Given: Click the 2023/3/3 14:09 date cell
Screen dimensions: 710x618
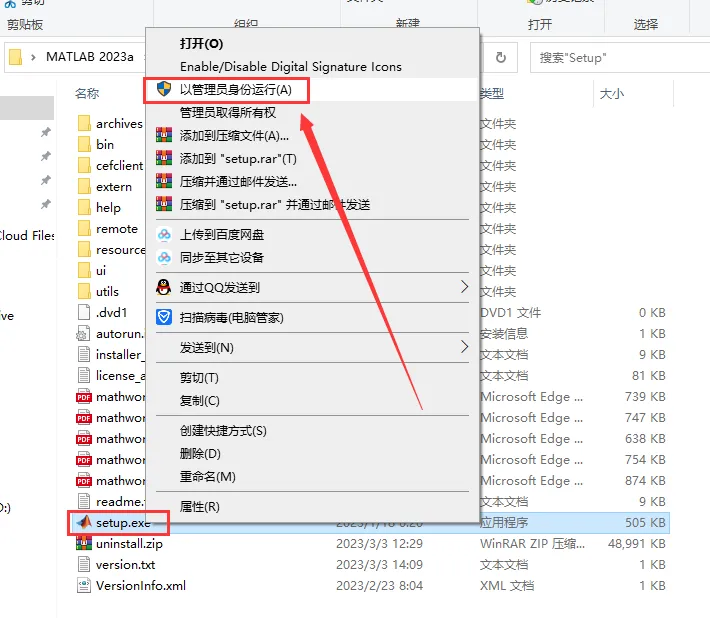Looking at the screenshot, I should pyautogui.click(x=379, y=565).
